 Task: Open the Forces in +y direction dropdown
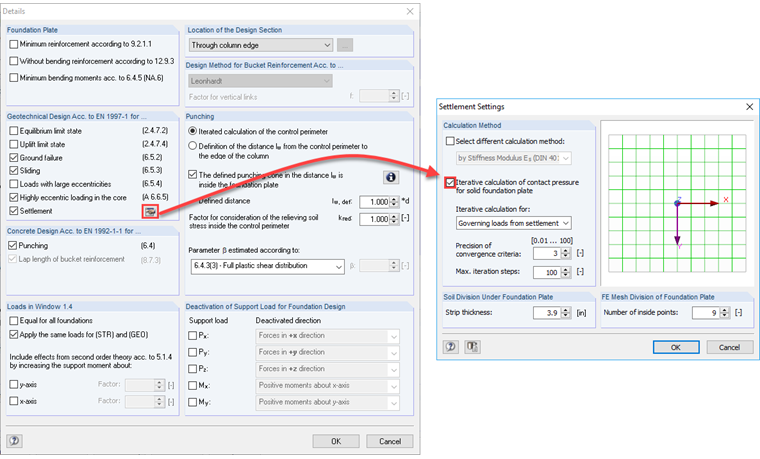tap(328, 352)
